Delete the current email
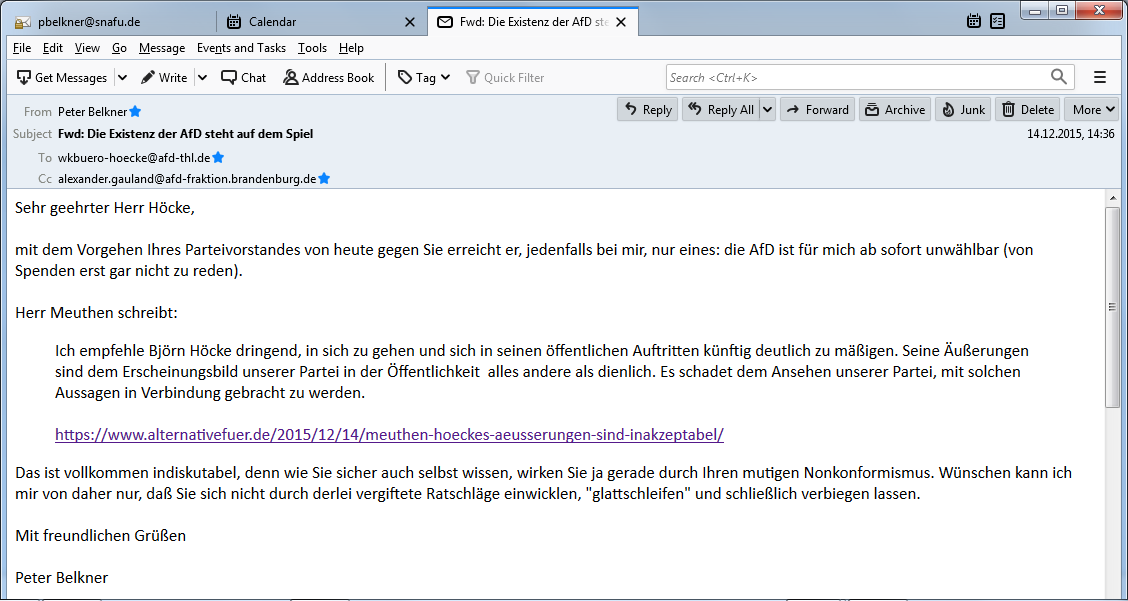Image resolution: width=1128 pixels, height=601 pixels. 1028,110
